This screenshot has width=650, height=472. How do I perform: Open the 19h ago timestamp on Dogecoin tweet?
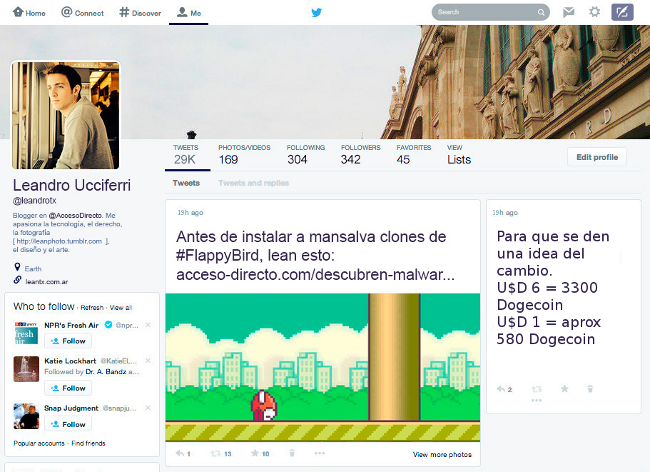point(505,213)
